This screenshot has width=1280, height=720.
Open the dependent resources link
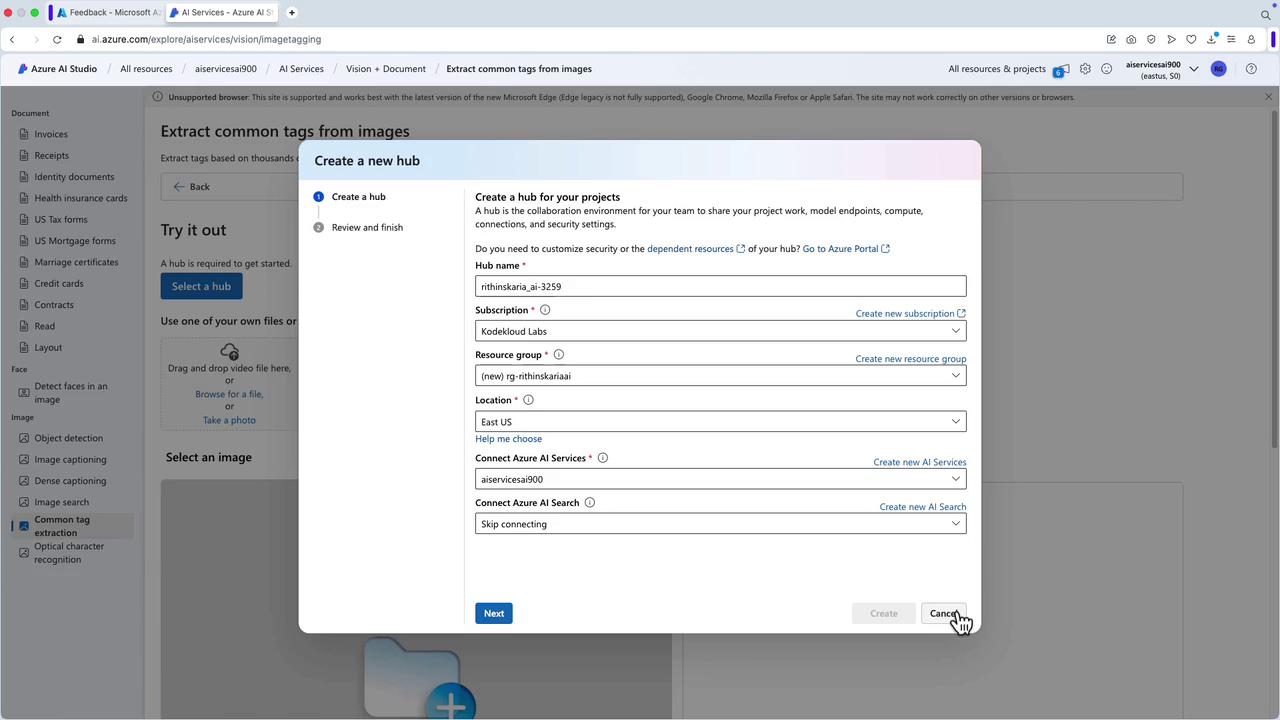tap(696, 249)
